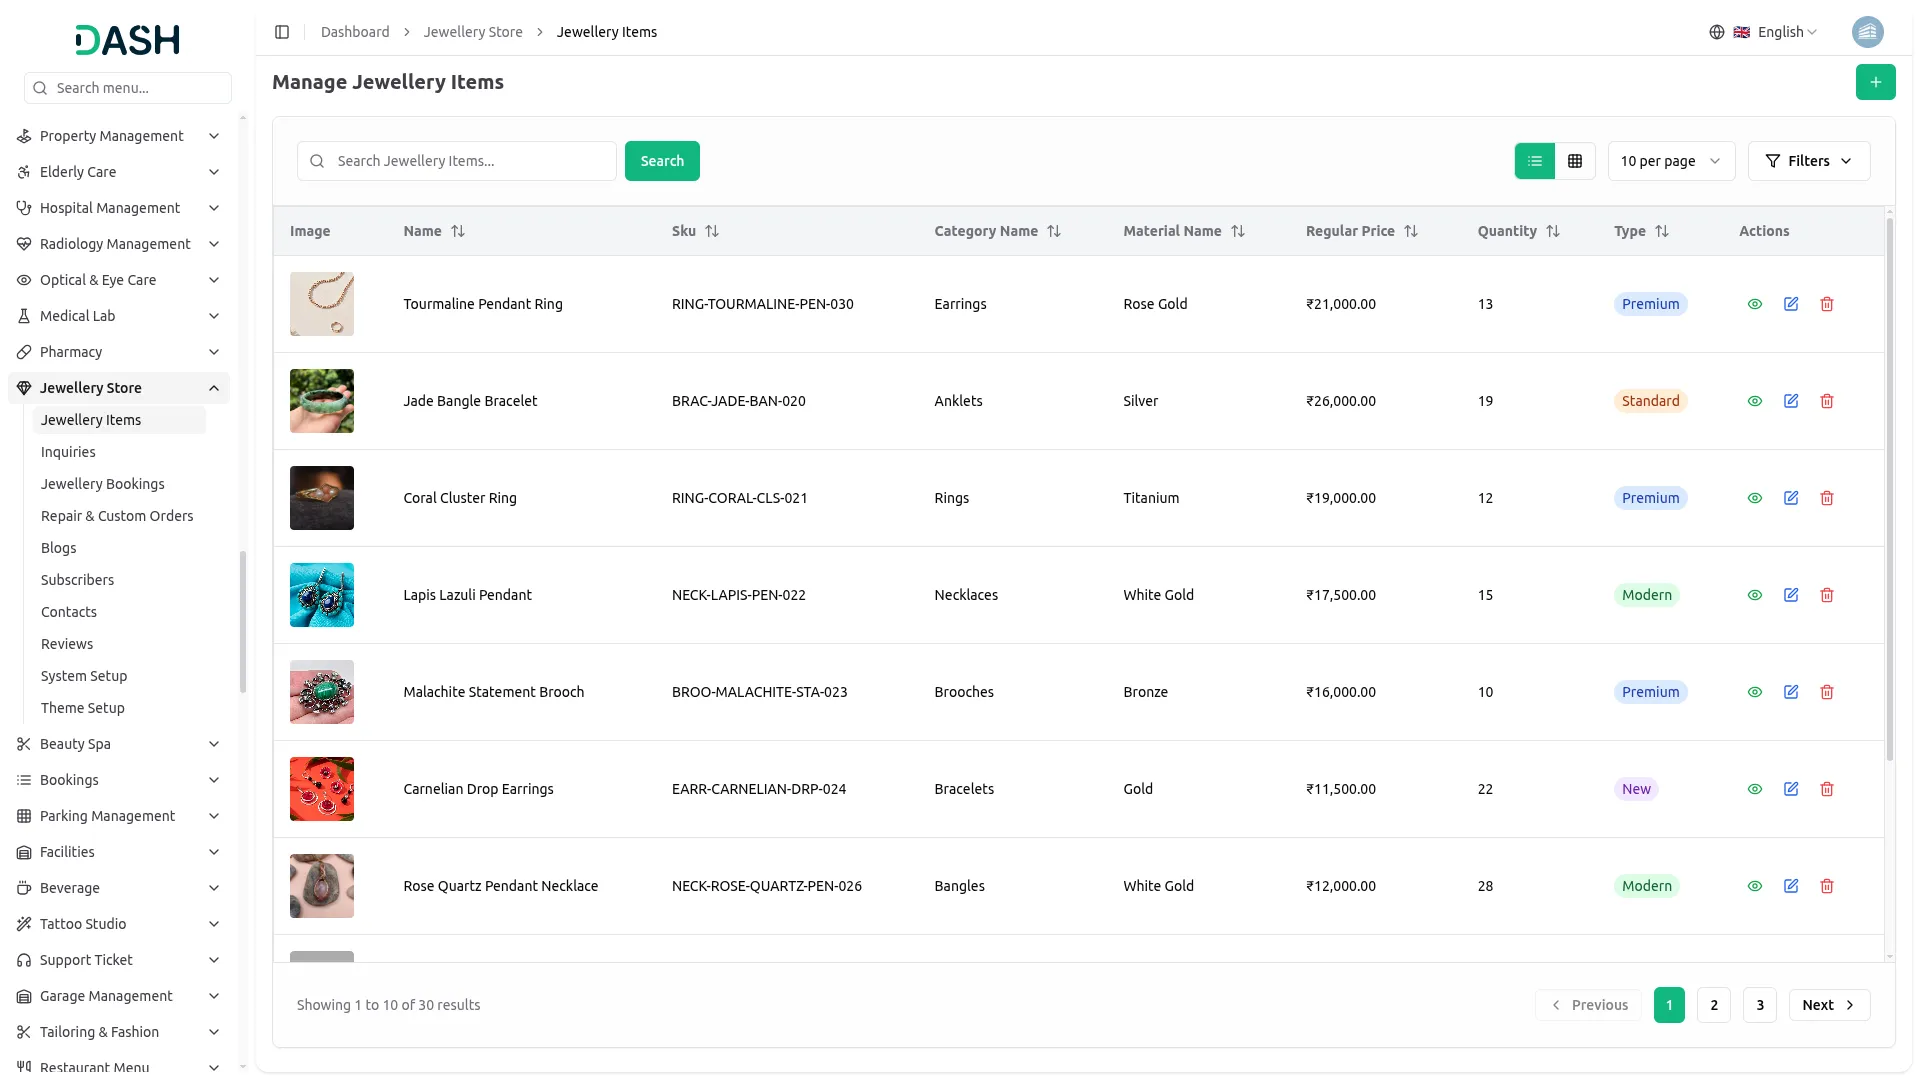Click the Search Jewellery Items field
This screenshot has width=1920, height=1080.
tap(457, 161)
